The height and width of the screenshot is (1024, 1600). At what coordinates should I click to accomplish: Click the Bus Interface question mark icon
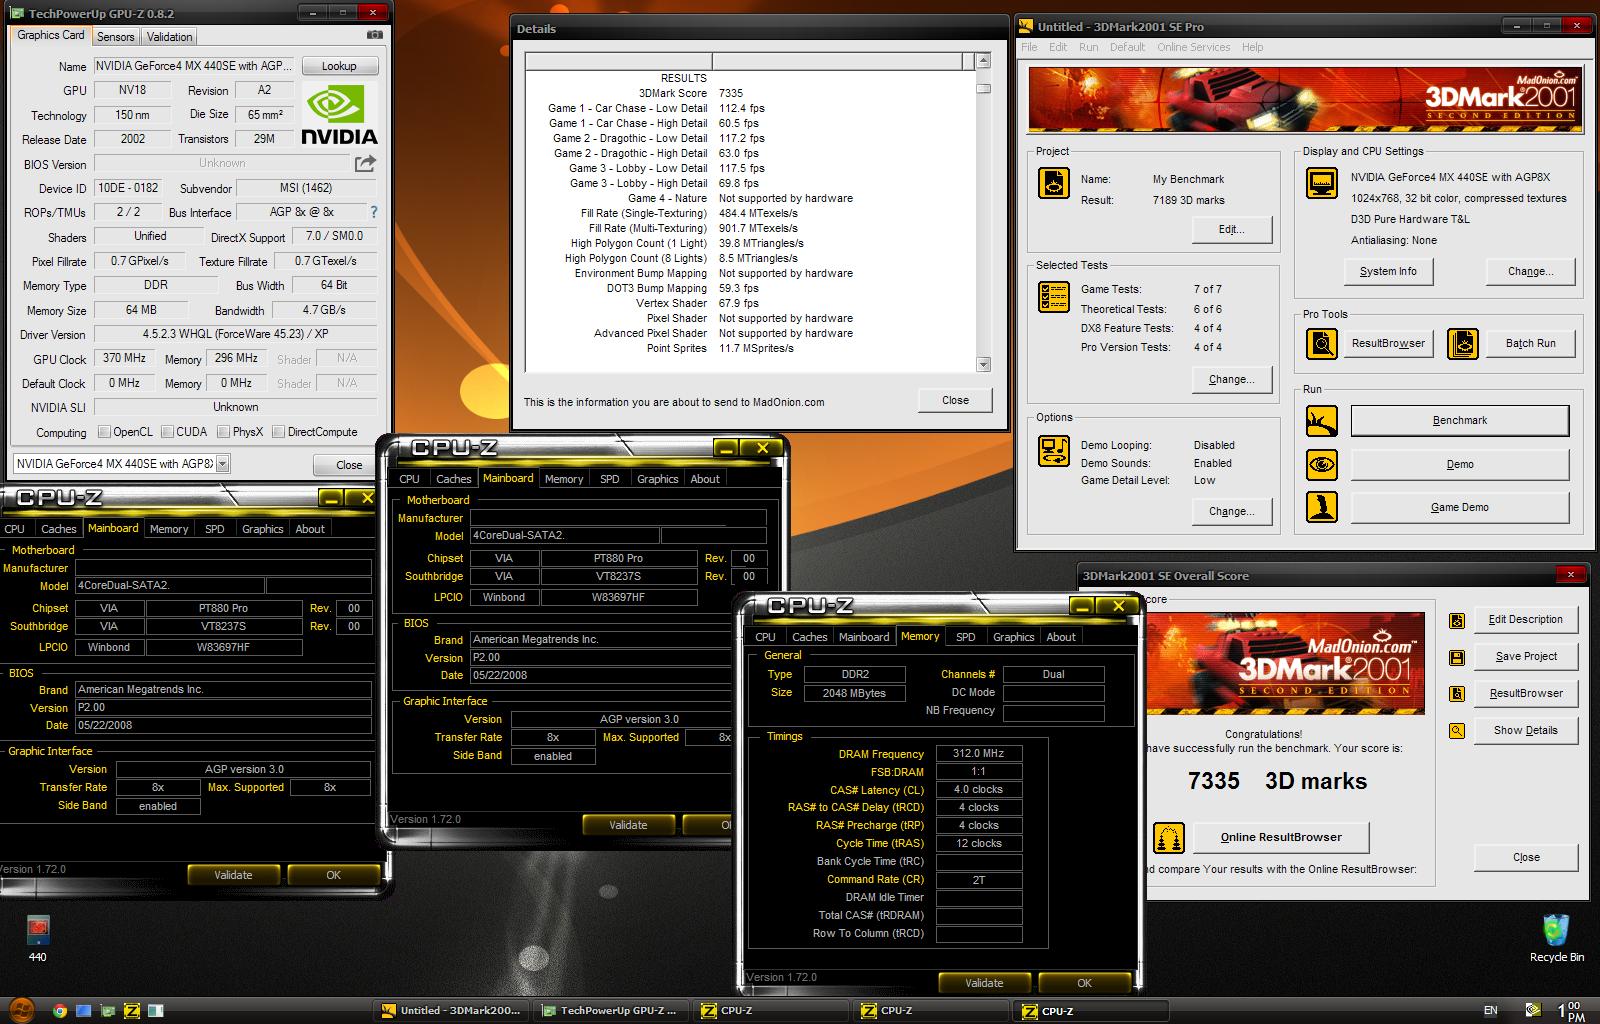374,212
